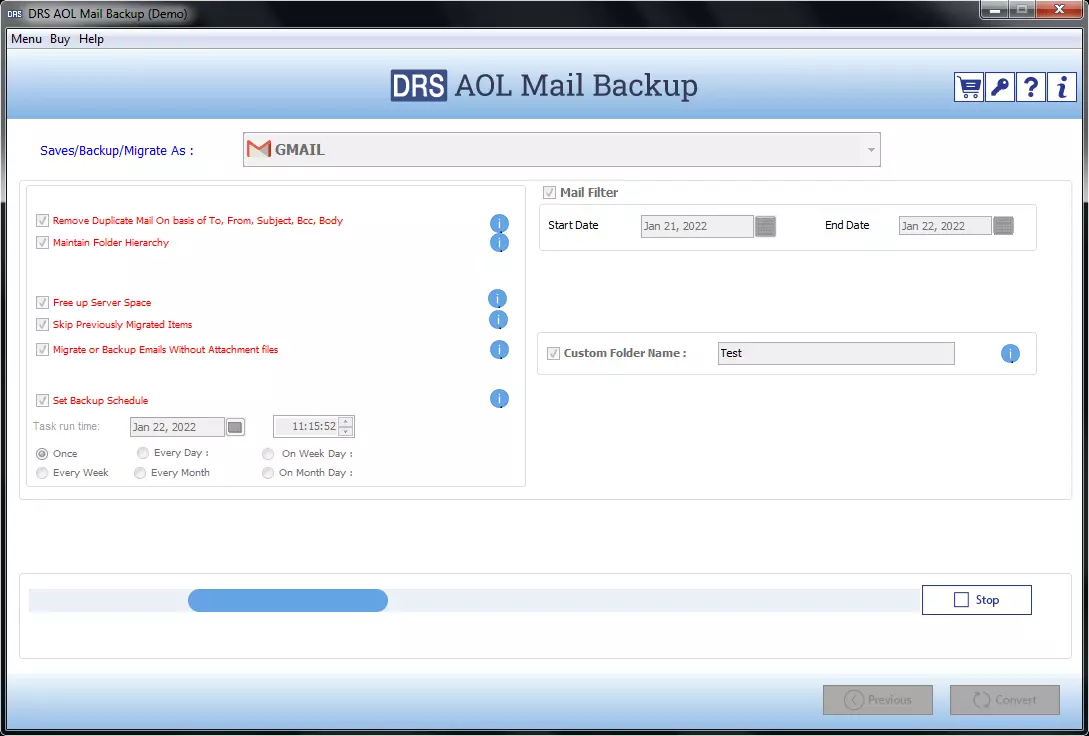
Task: Increase the task run time value
Action: (345, 421)
